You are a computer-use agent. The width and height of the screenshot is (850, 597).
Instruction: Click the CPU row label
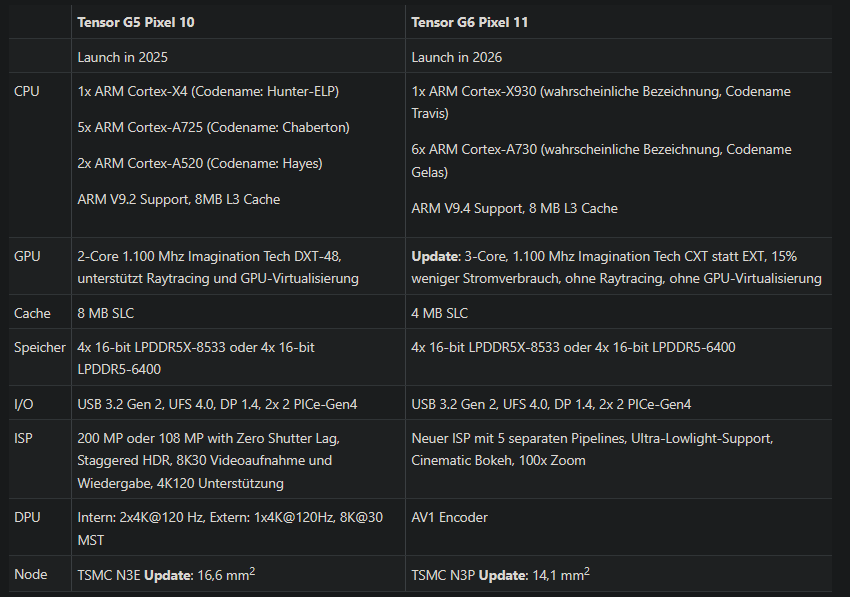coord(27,91)
